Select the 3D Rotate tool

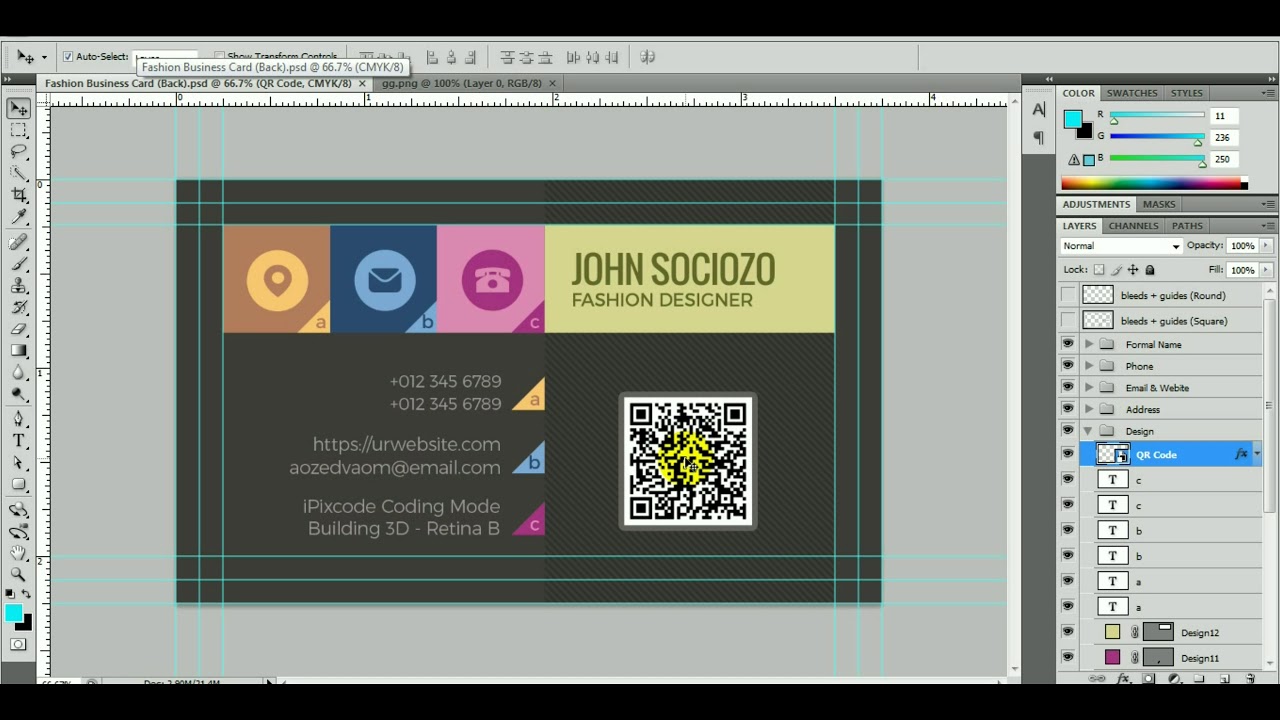19,509
